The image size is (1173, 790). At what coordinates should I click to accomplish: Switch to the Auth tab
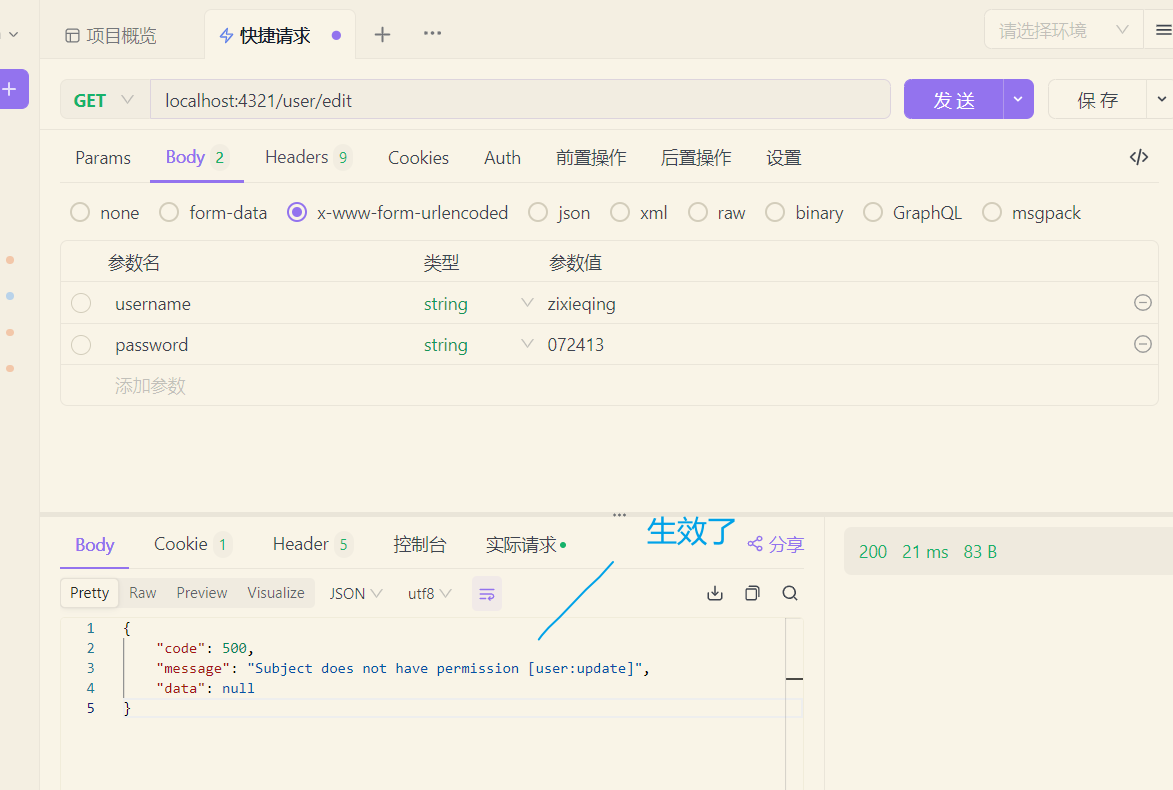[x=502, y=157]
